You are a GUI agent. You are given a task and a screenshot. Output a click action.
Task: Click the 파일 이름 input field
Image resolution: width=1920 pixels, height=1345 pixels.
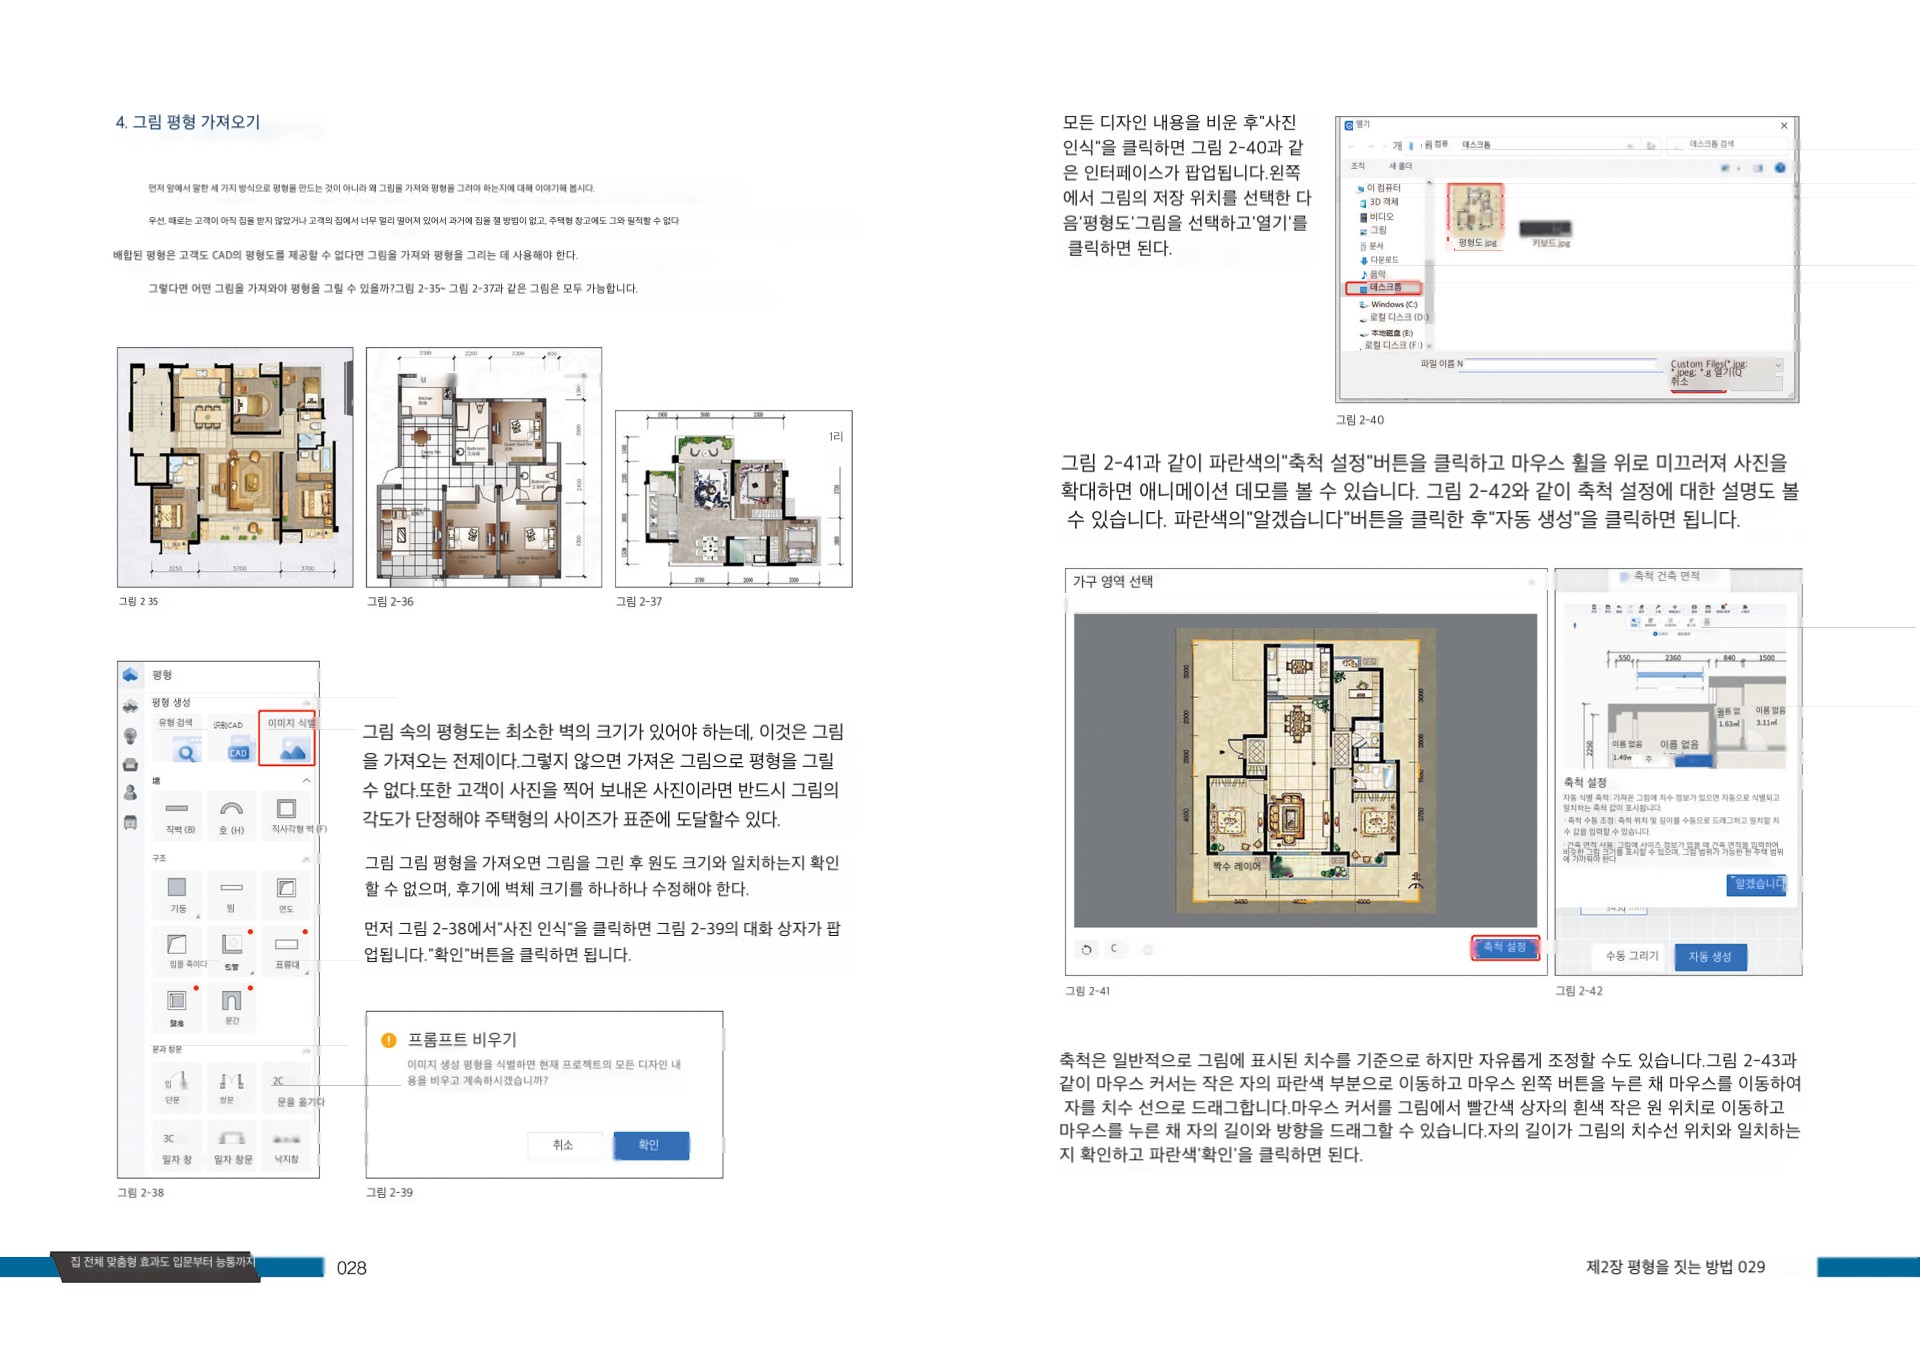point(1560,364)
